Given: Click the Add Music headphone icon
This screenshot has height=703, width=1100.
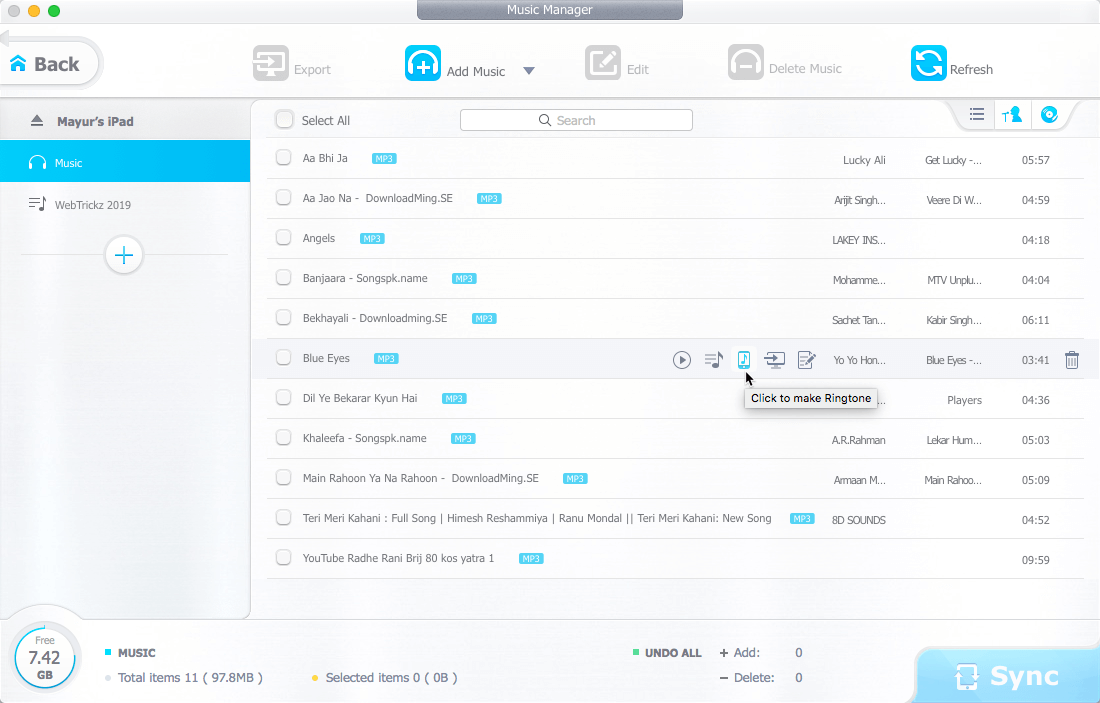Looking at the screenshot, I should 422,63.
